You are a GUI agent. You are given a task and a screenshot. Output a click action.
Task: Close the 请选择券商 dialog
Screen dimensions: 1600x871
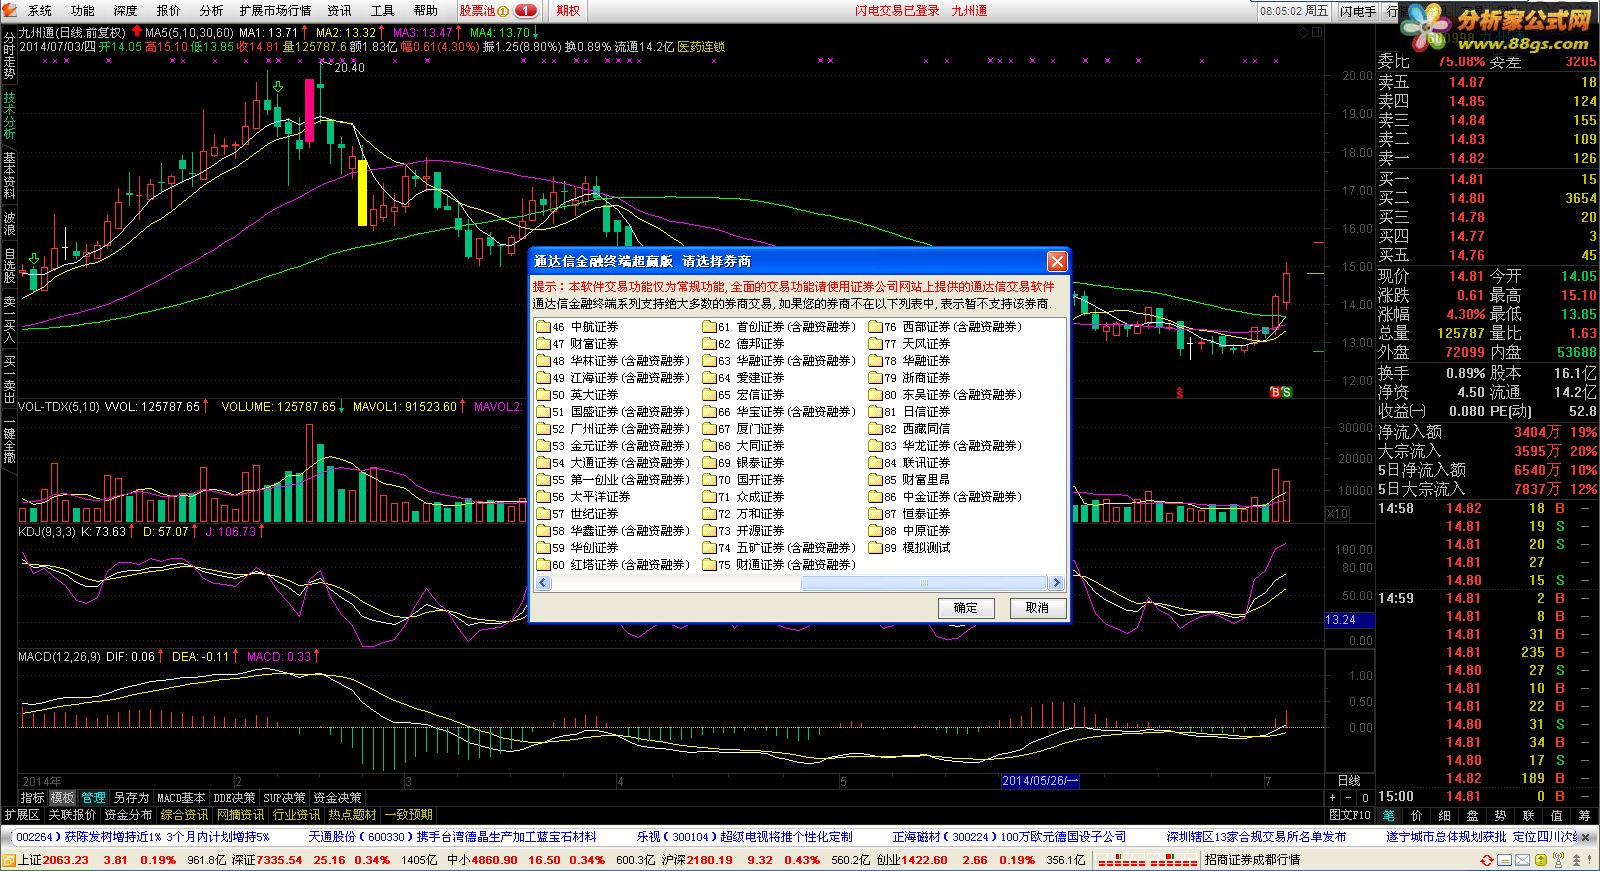pyautogui.click(x=1057, y=262)
